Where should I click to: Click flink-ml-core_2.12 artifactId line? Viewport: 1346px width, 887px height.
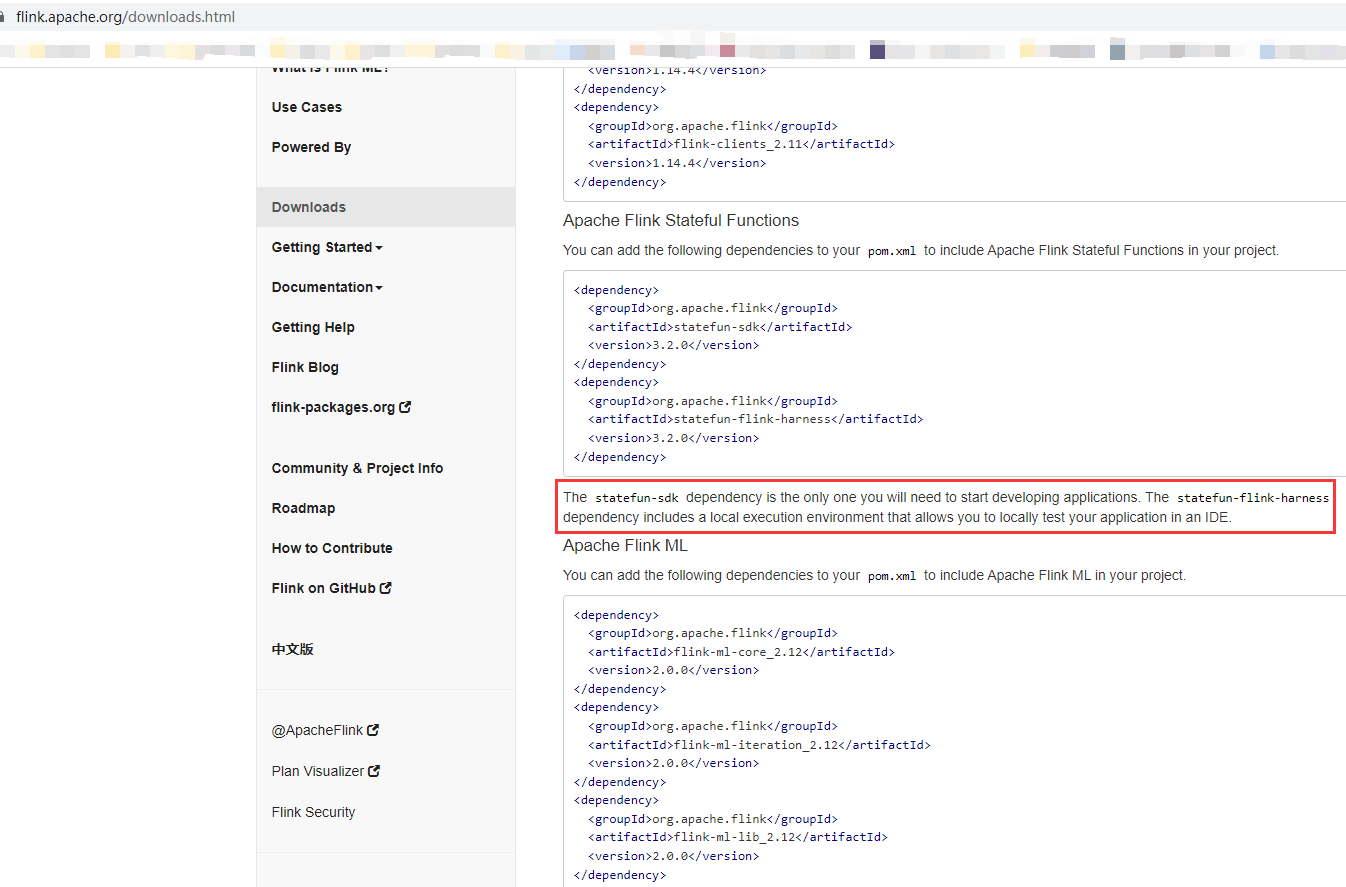(741, 652)
